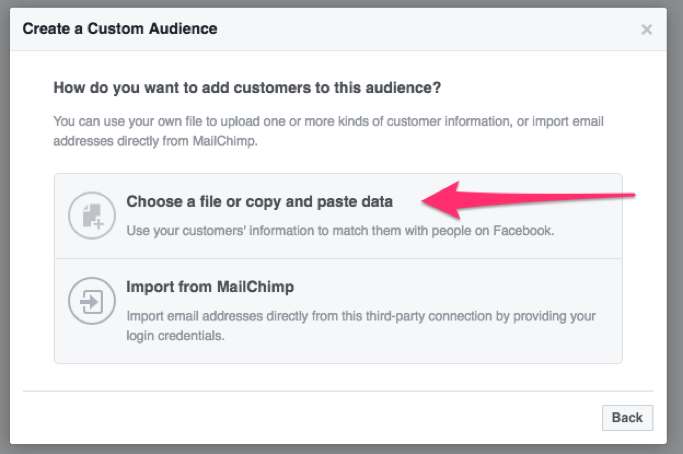The image size is (683, 454).
Task: Click the MailChimp import arrow icon
Action: [x=92, y=301]
